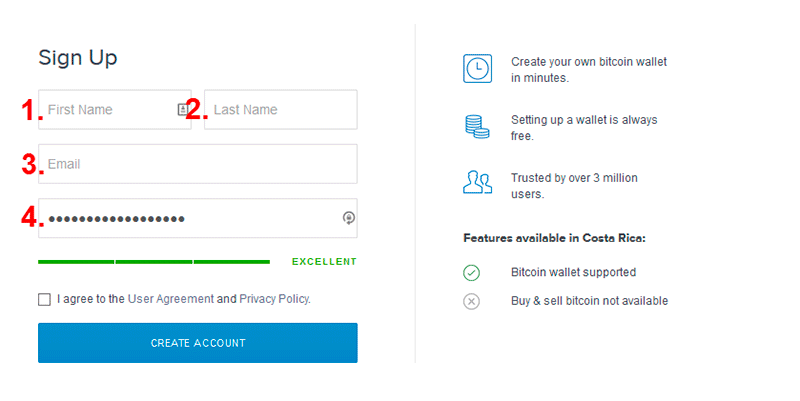Click the Trusted by over 3 million users text
Viewport: 800px width, 401px height.
coord(574,186)
